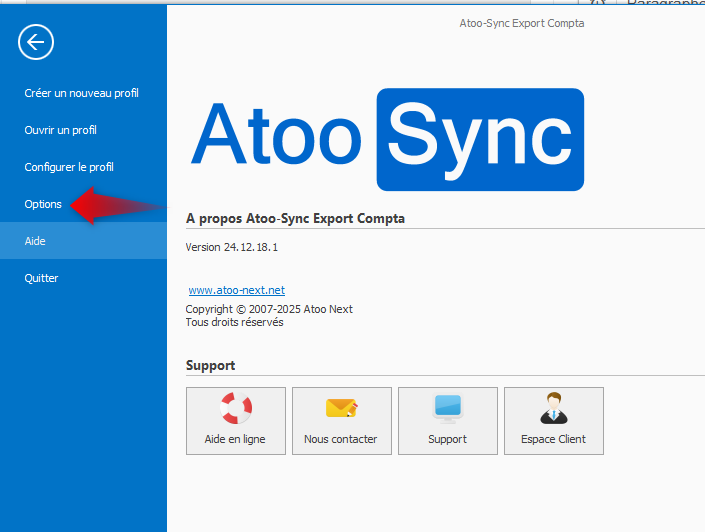The height and width of the screenshot is (532, 705).
Task: Click the back arrow circle icon
Action: tap(36, 42)
